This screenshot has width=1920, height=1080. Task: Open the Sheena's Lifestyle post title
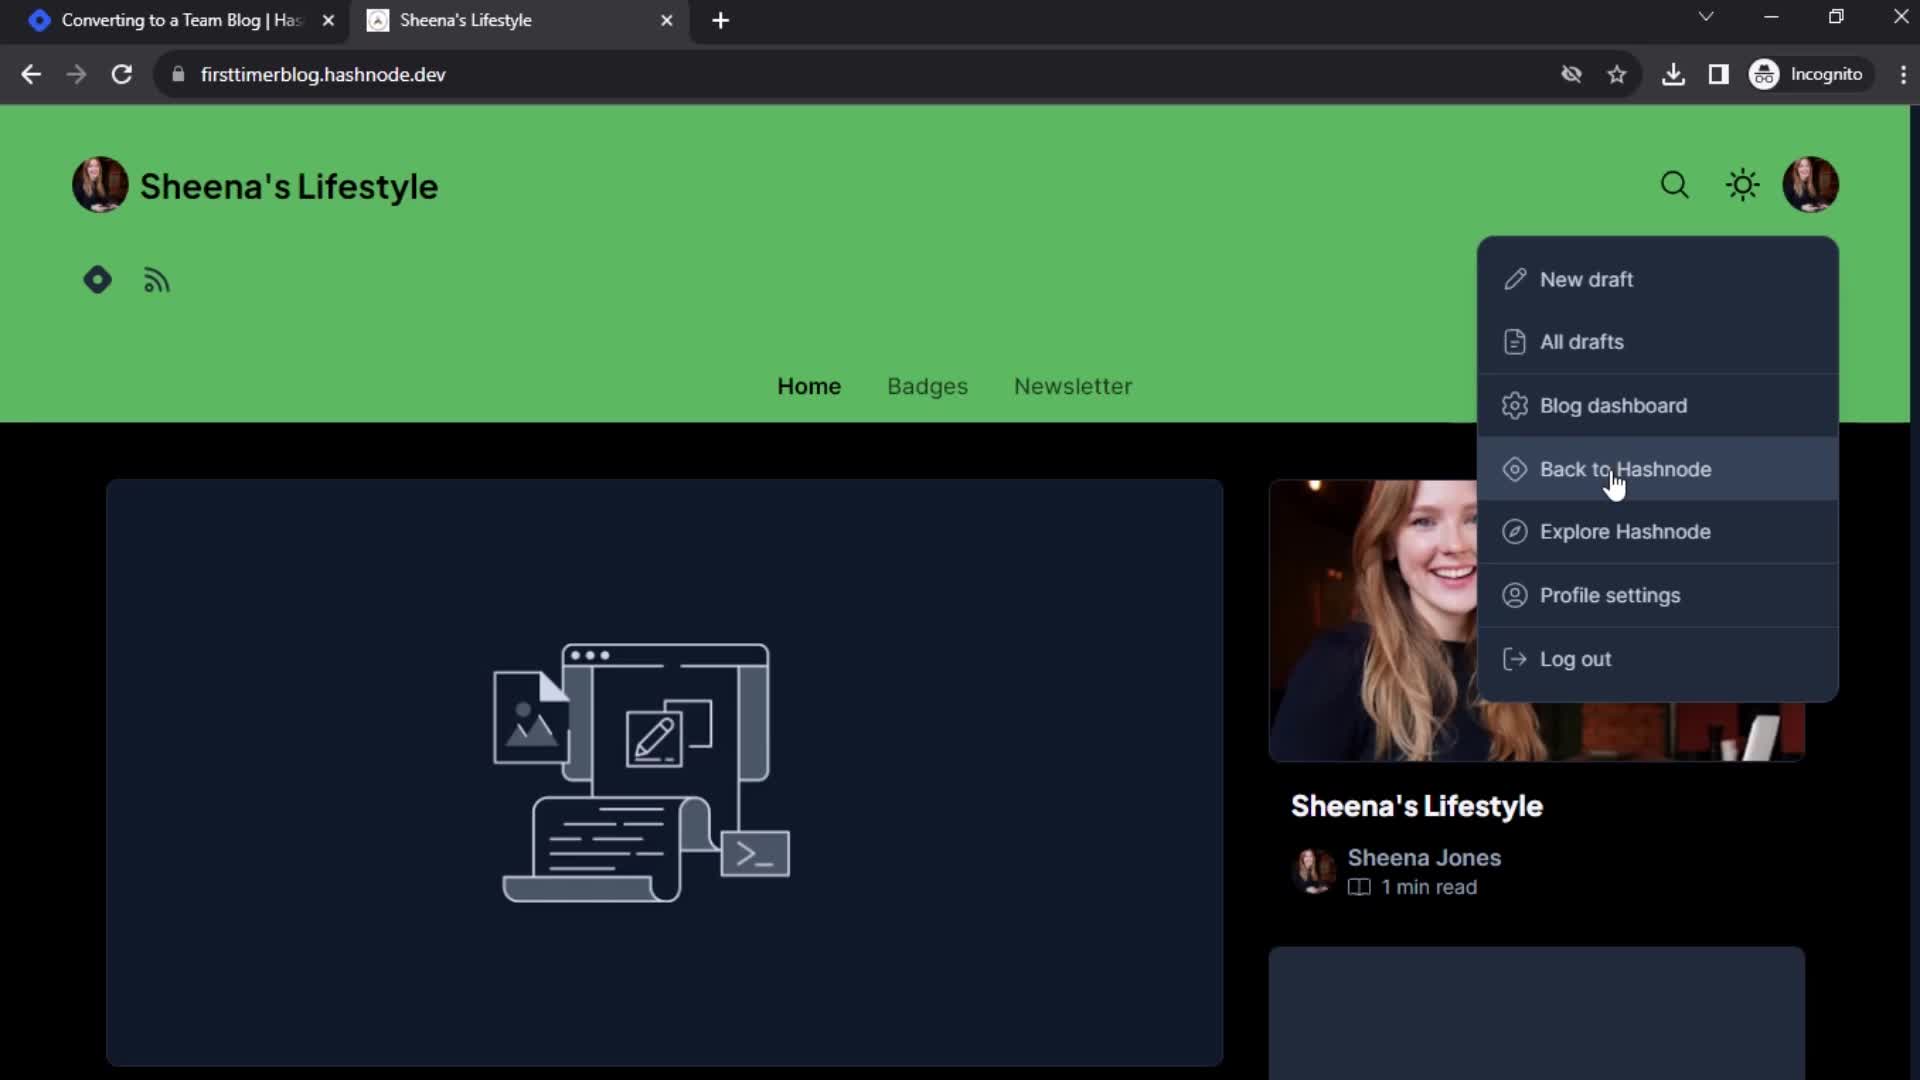pos(1416,807)
